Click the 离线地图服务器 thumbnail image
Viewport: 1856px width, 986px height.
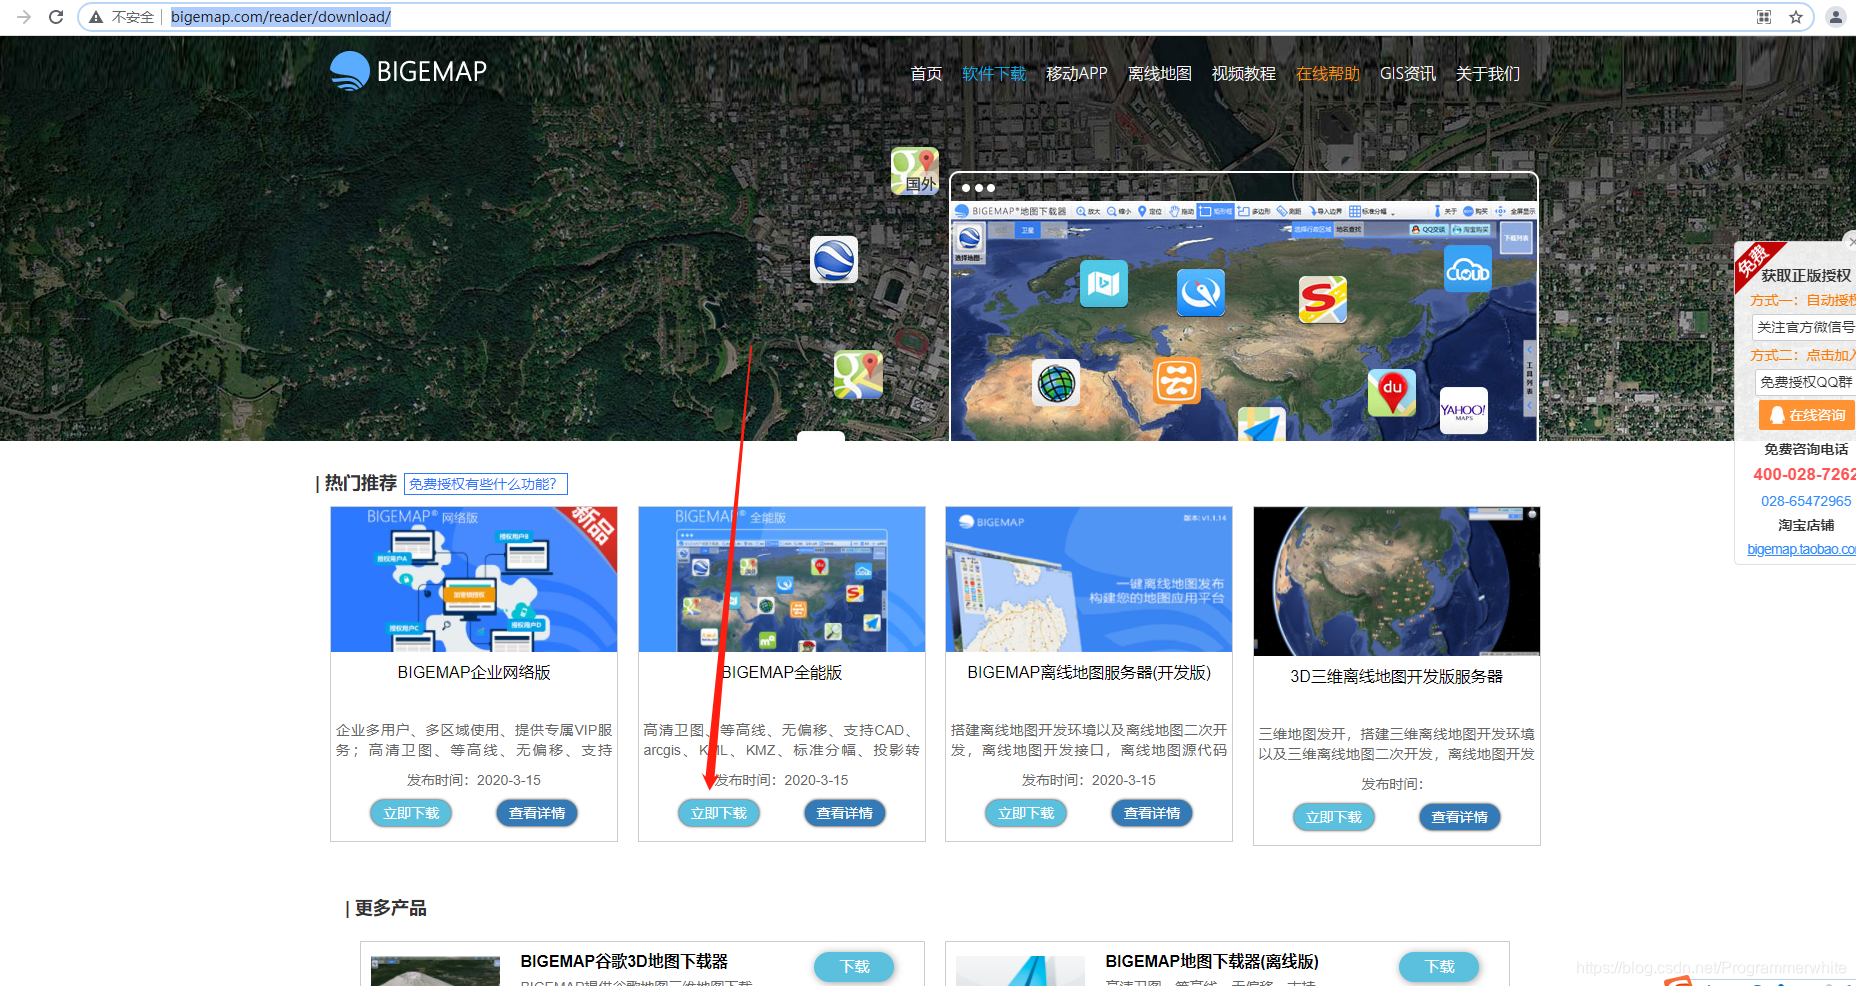pyautogui.click(x=1089, y=579)
